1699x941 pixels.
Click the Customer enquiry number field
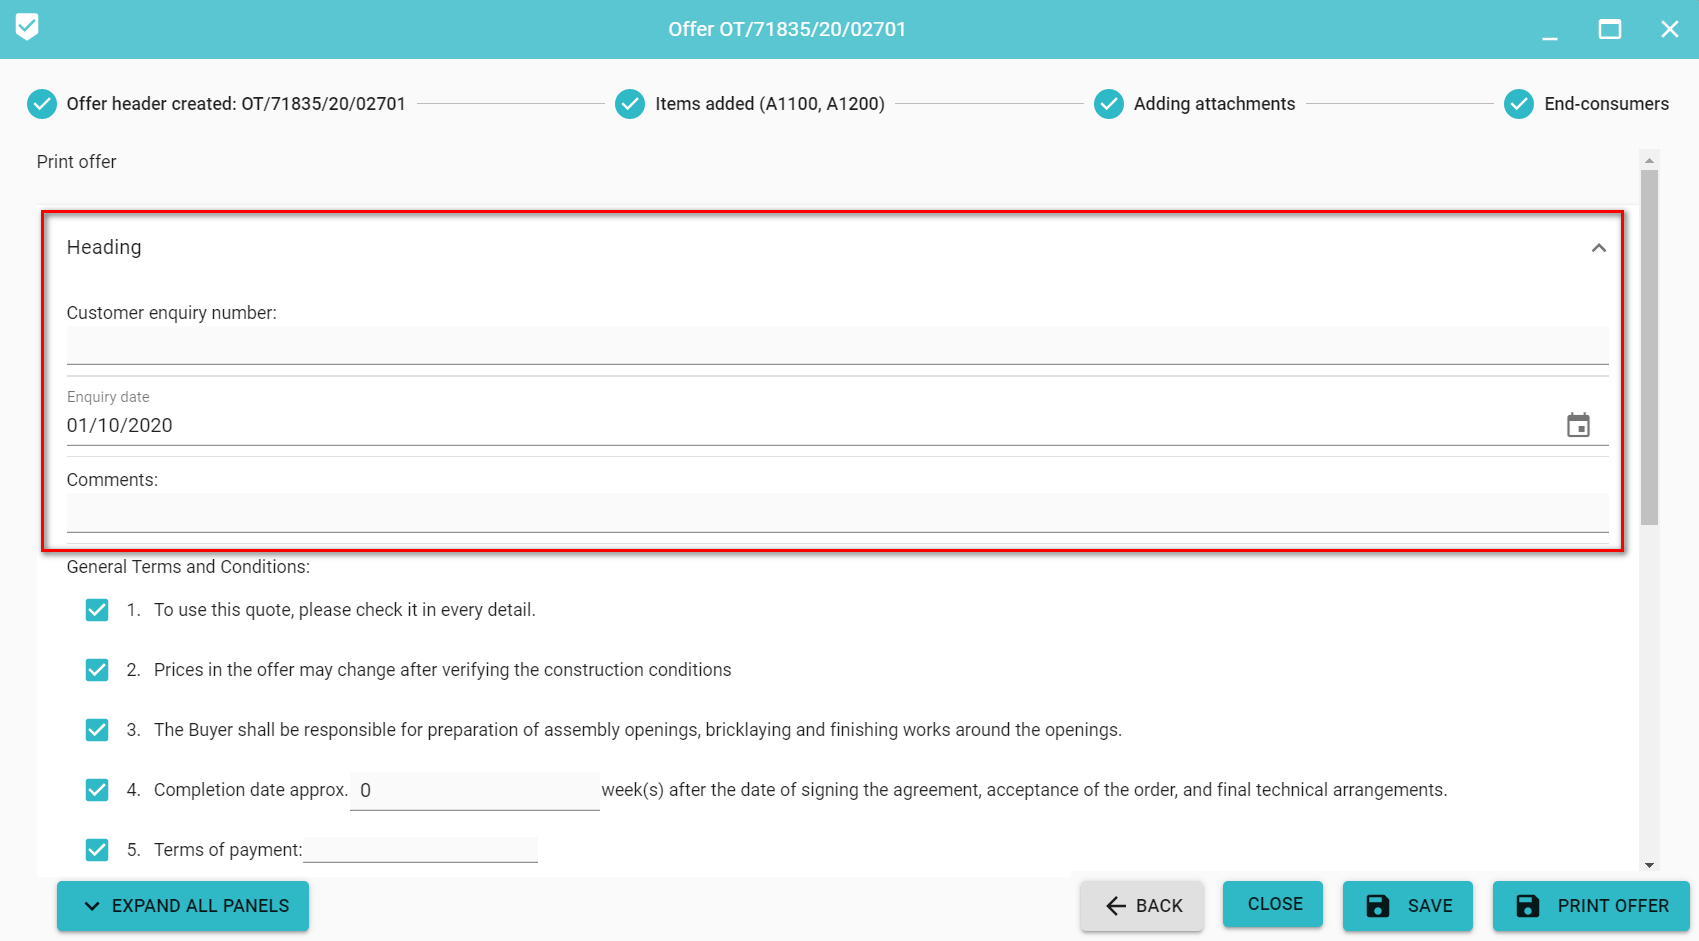pyautogui.click(x=837, y=346)
